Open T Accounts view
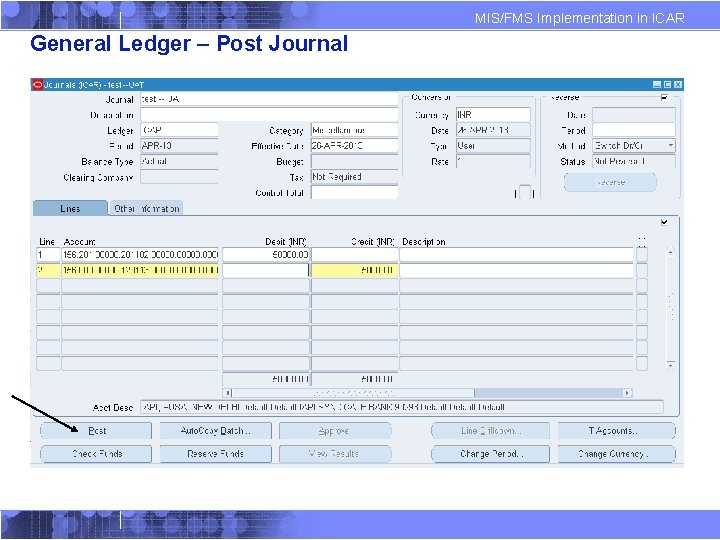Image resolution: width=720 pixels, height=540 pixels. tap(616, 431)
